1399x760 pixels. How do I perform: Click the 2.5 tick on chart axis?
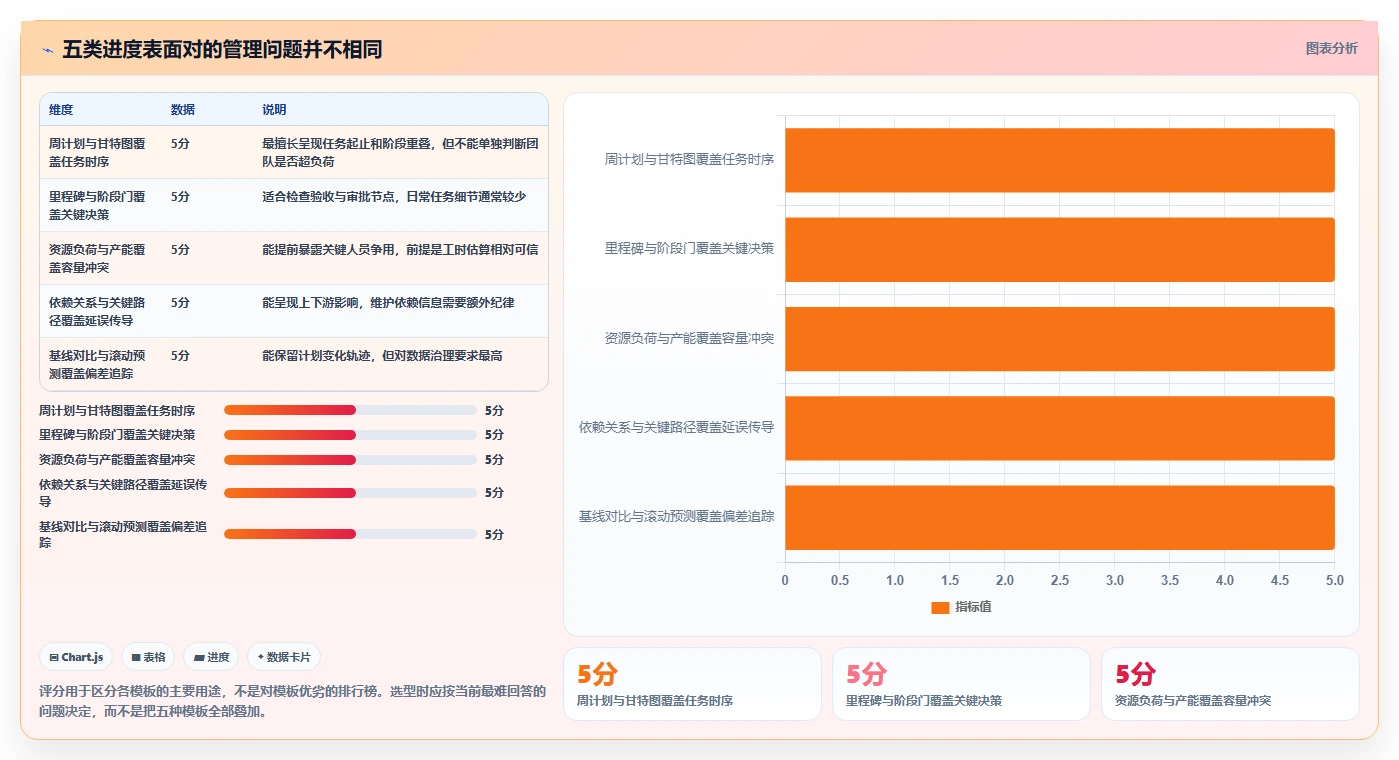coord(1059,581)
